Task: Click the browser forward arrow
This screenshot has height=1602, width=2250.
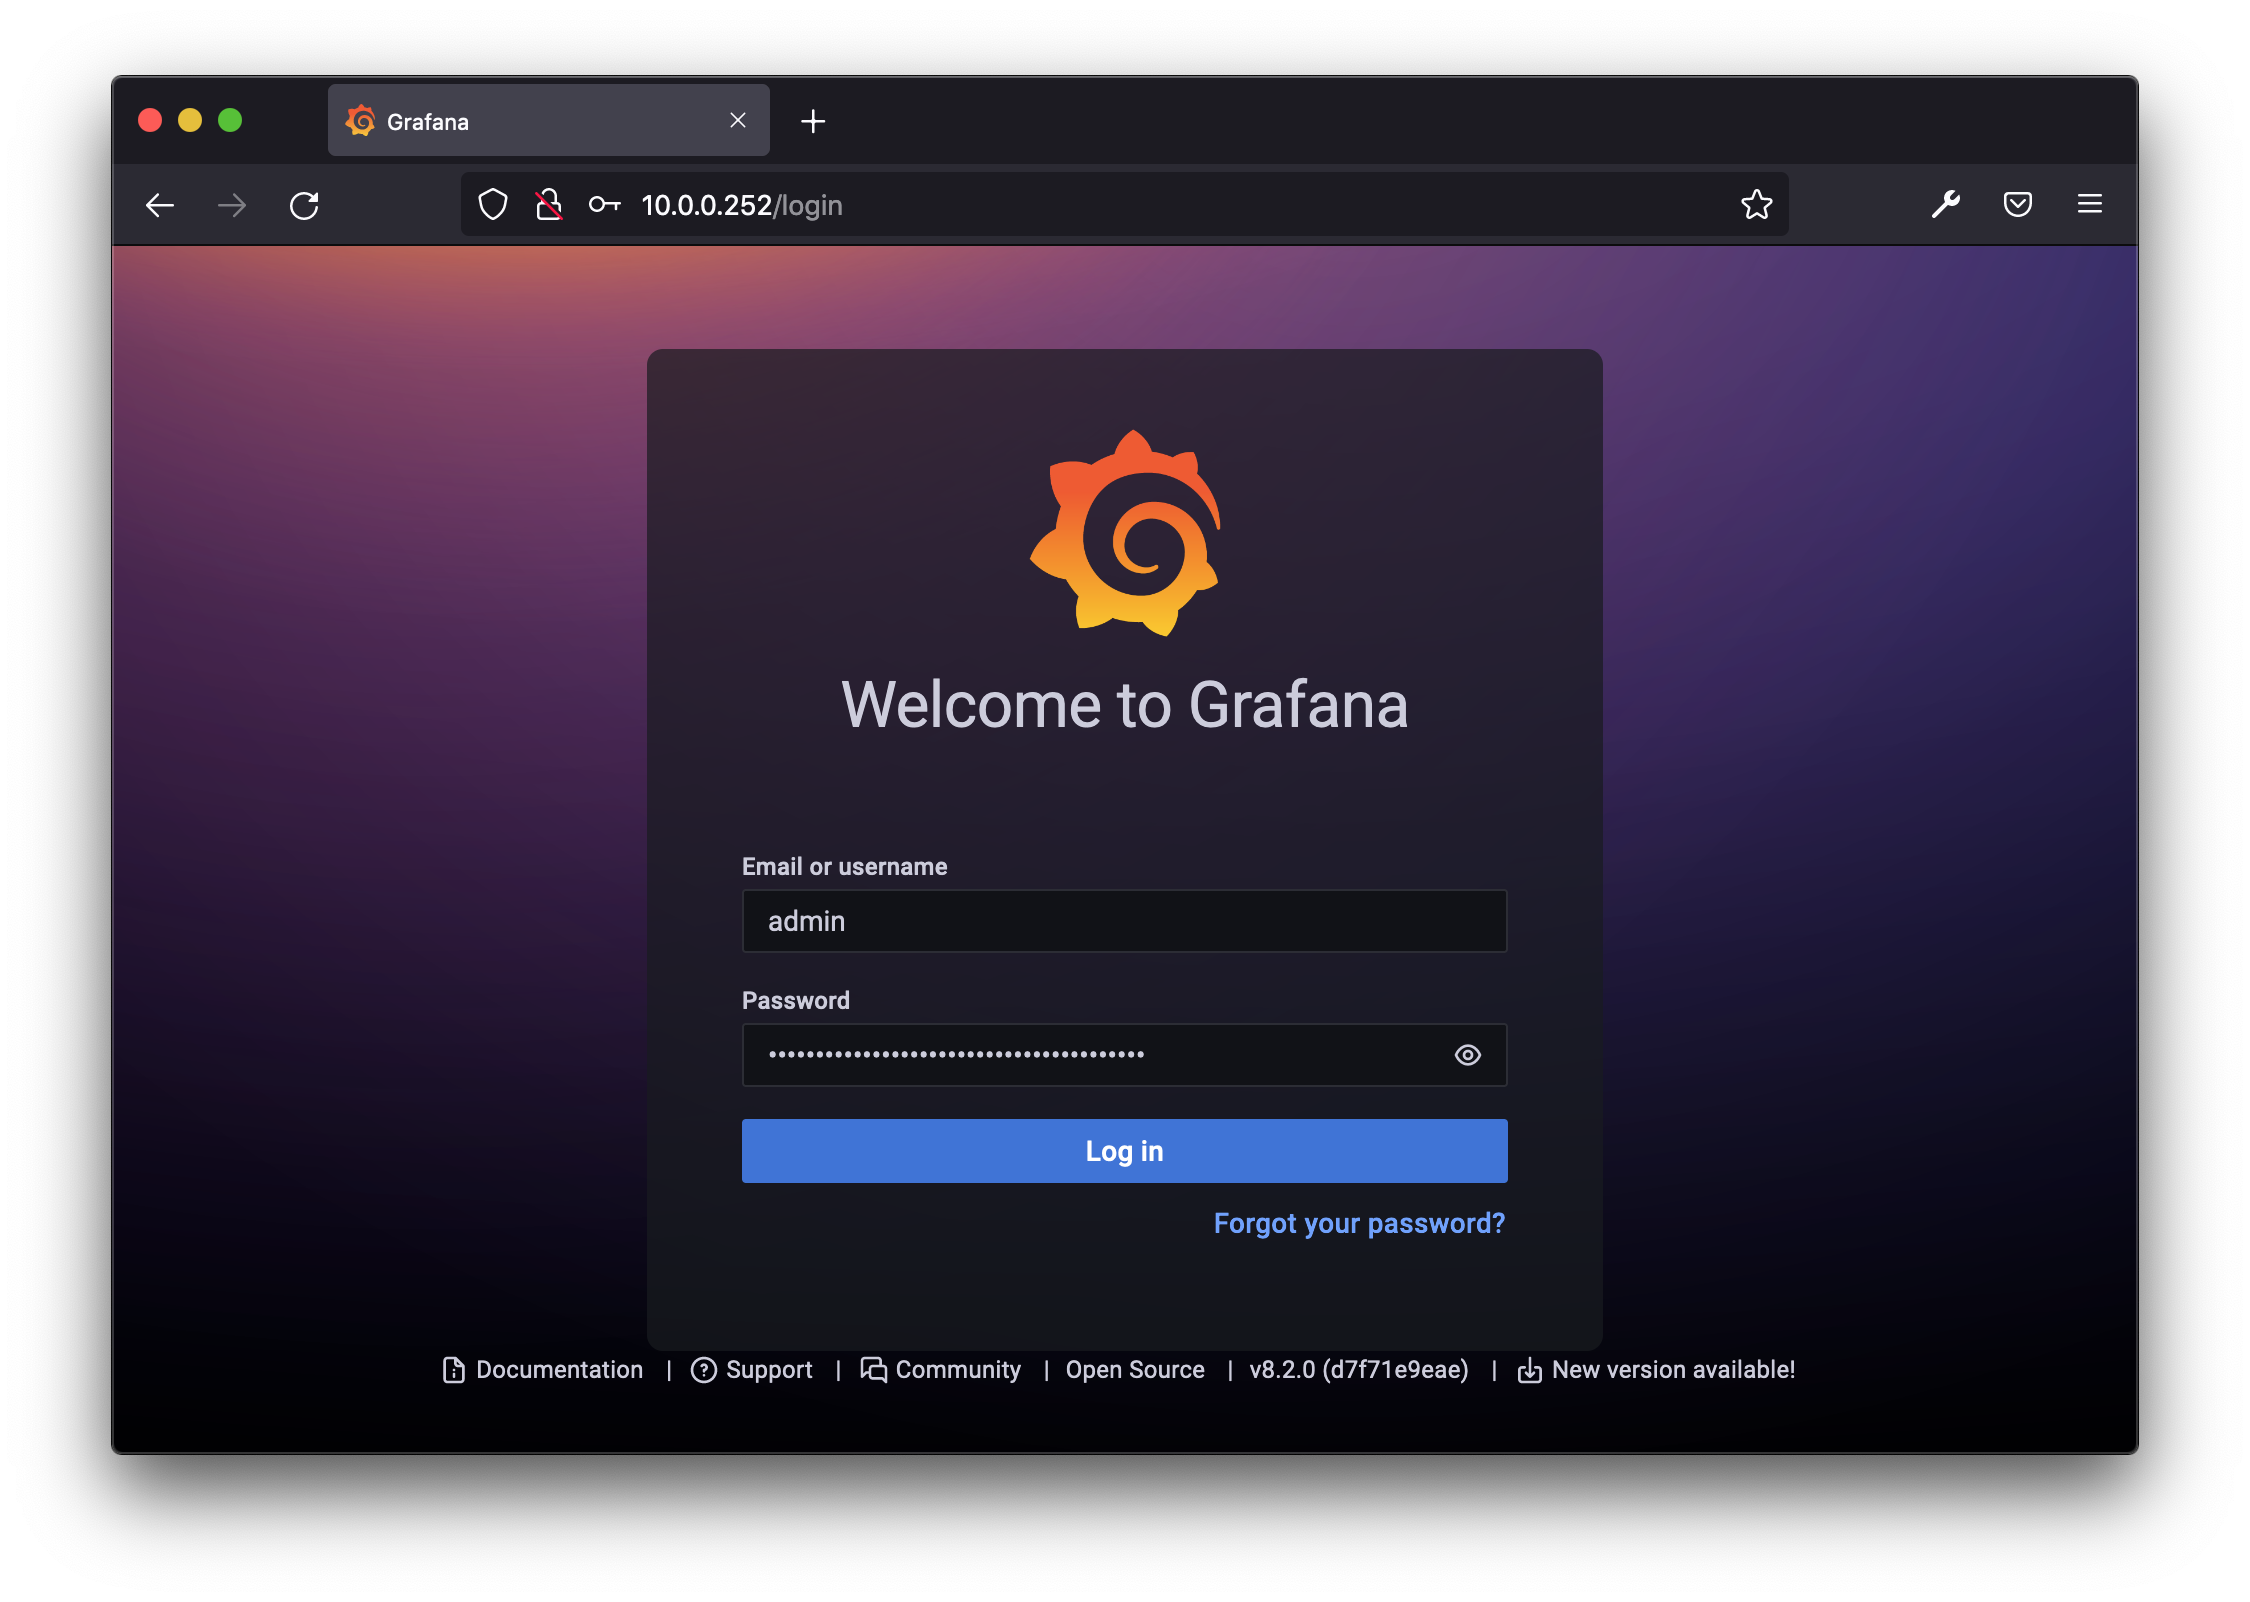Action: 232,205
